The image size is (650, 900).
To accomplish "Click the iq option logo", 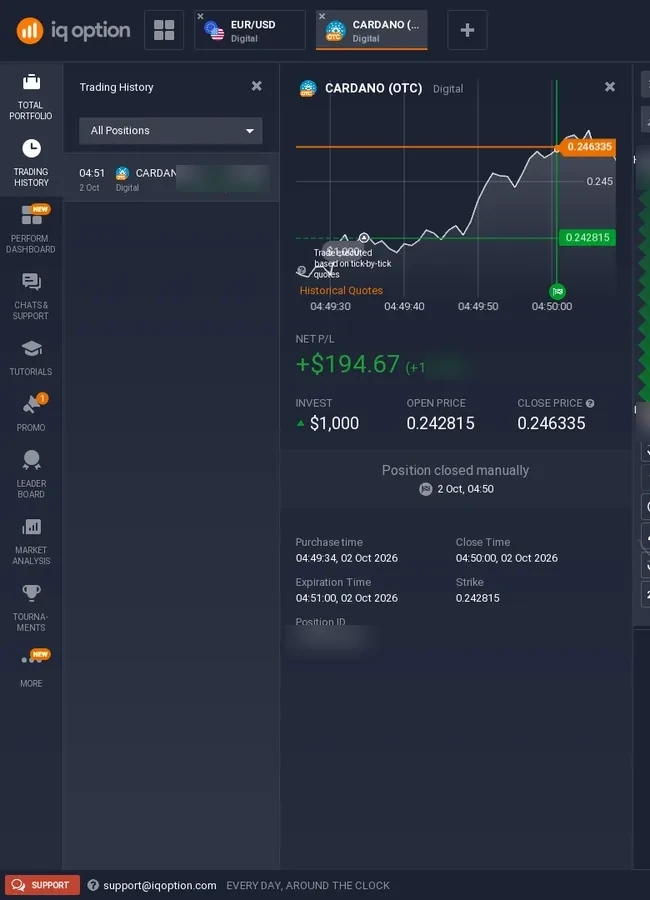I will click(73, 30).
